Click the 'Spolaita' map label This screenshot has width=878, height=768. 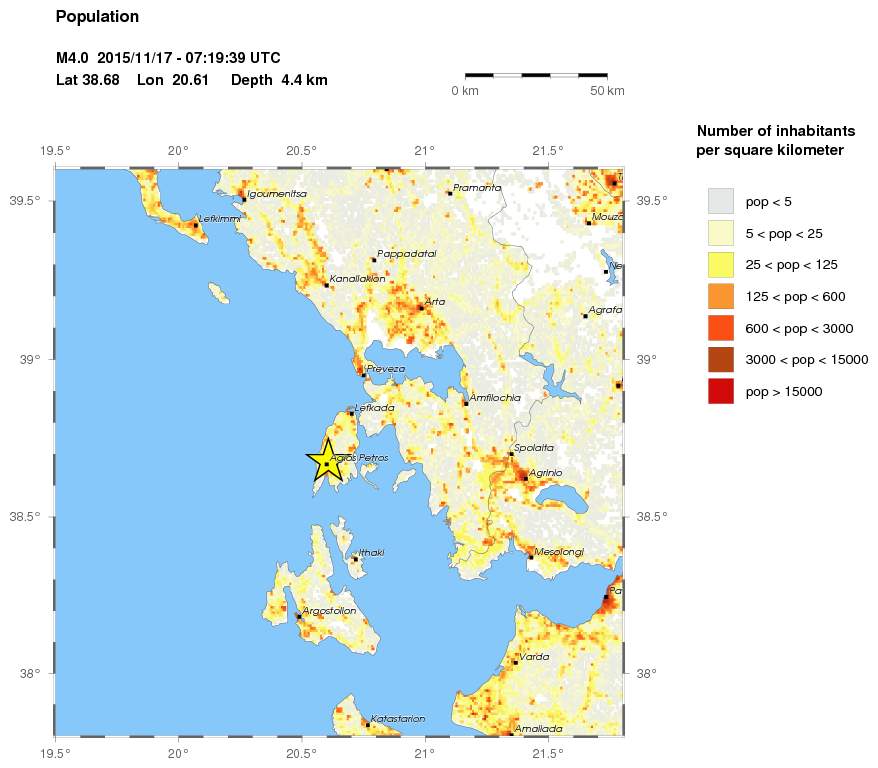pyautogui.click(x=534, y=448)
